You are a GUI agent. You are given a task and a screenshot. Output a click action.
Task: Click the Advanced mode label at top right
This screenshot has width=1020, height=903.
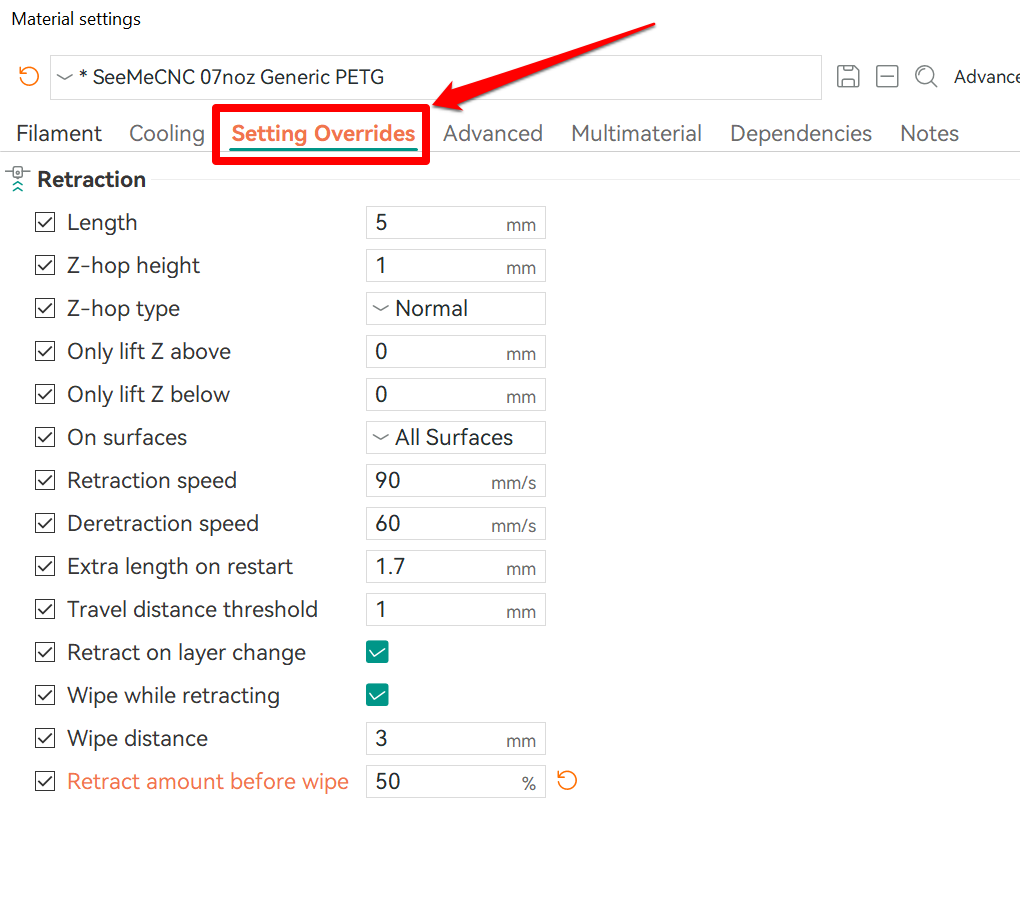986,77
